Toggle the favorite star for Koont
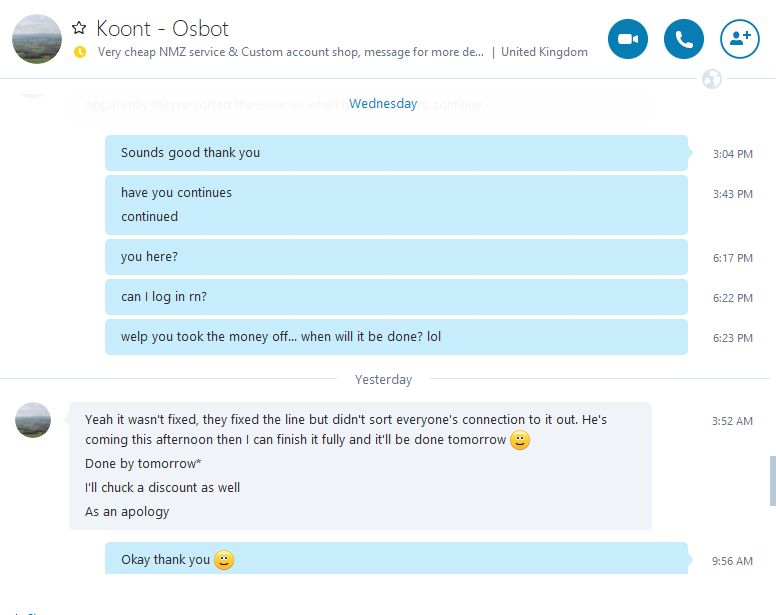The height and width of the screenshot is (615, 776). click(x=80, y=28)
